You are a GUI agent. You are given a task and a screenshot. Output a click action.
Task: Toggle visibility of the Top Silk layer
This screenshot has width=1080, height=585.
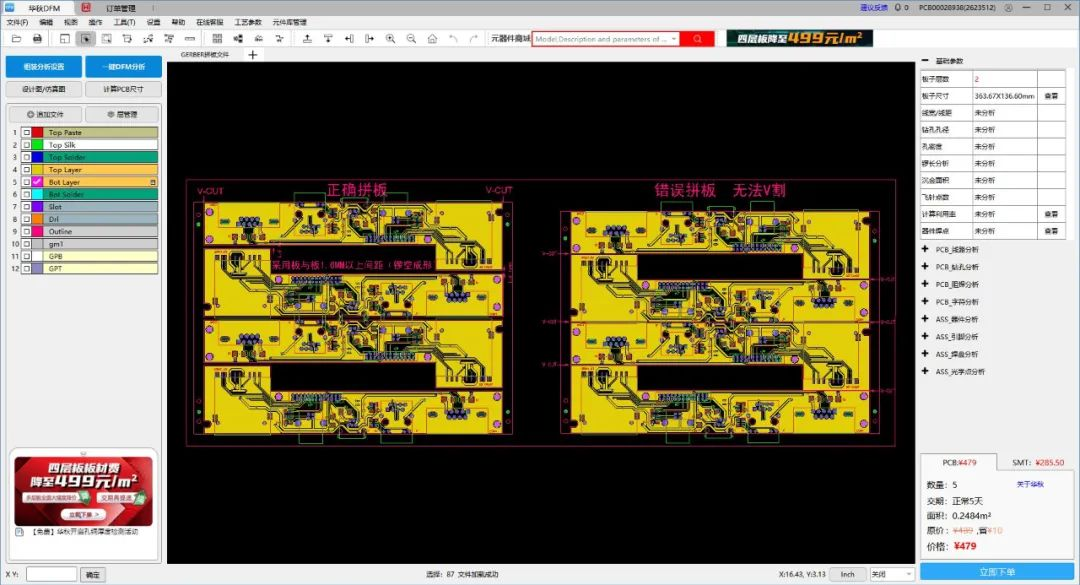25,145
